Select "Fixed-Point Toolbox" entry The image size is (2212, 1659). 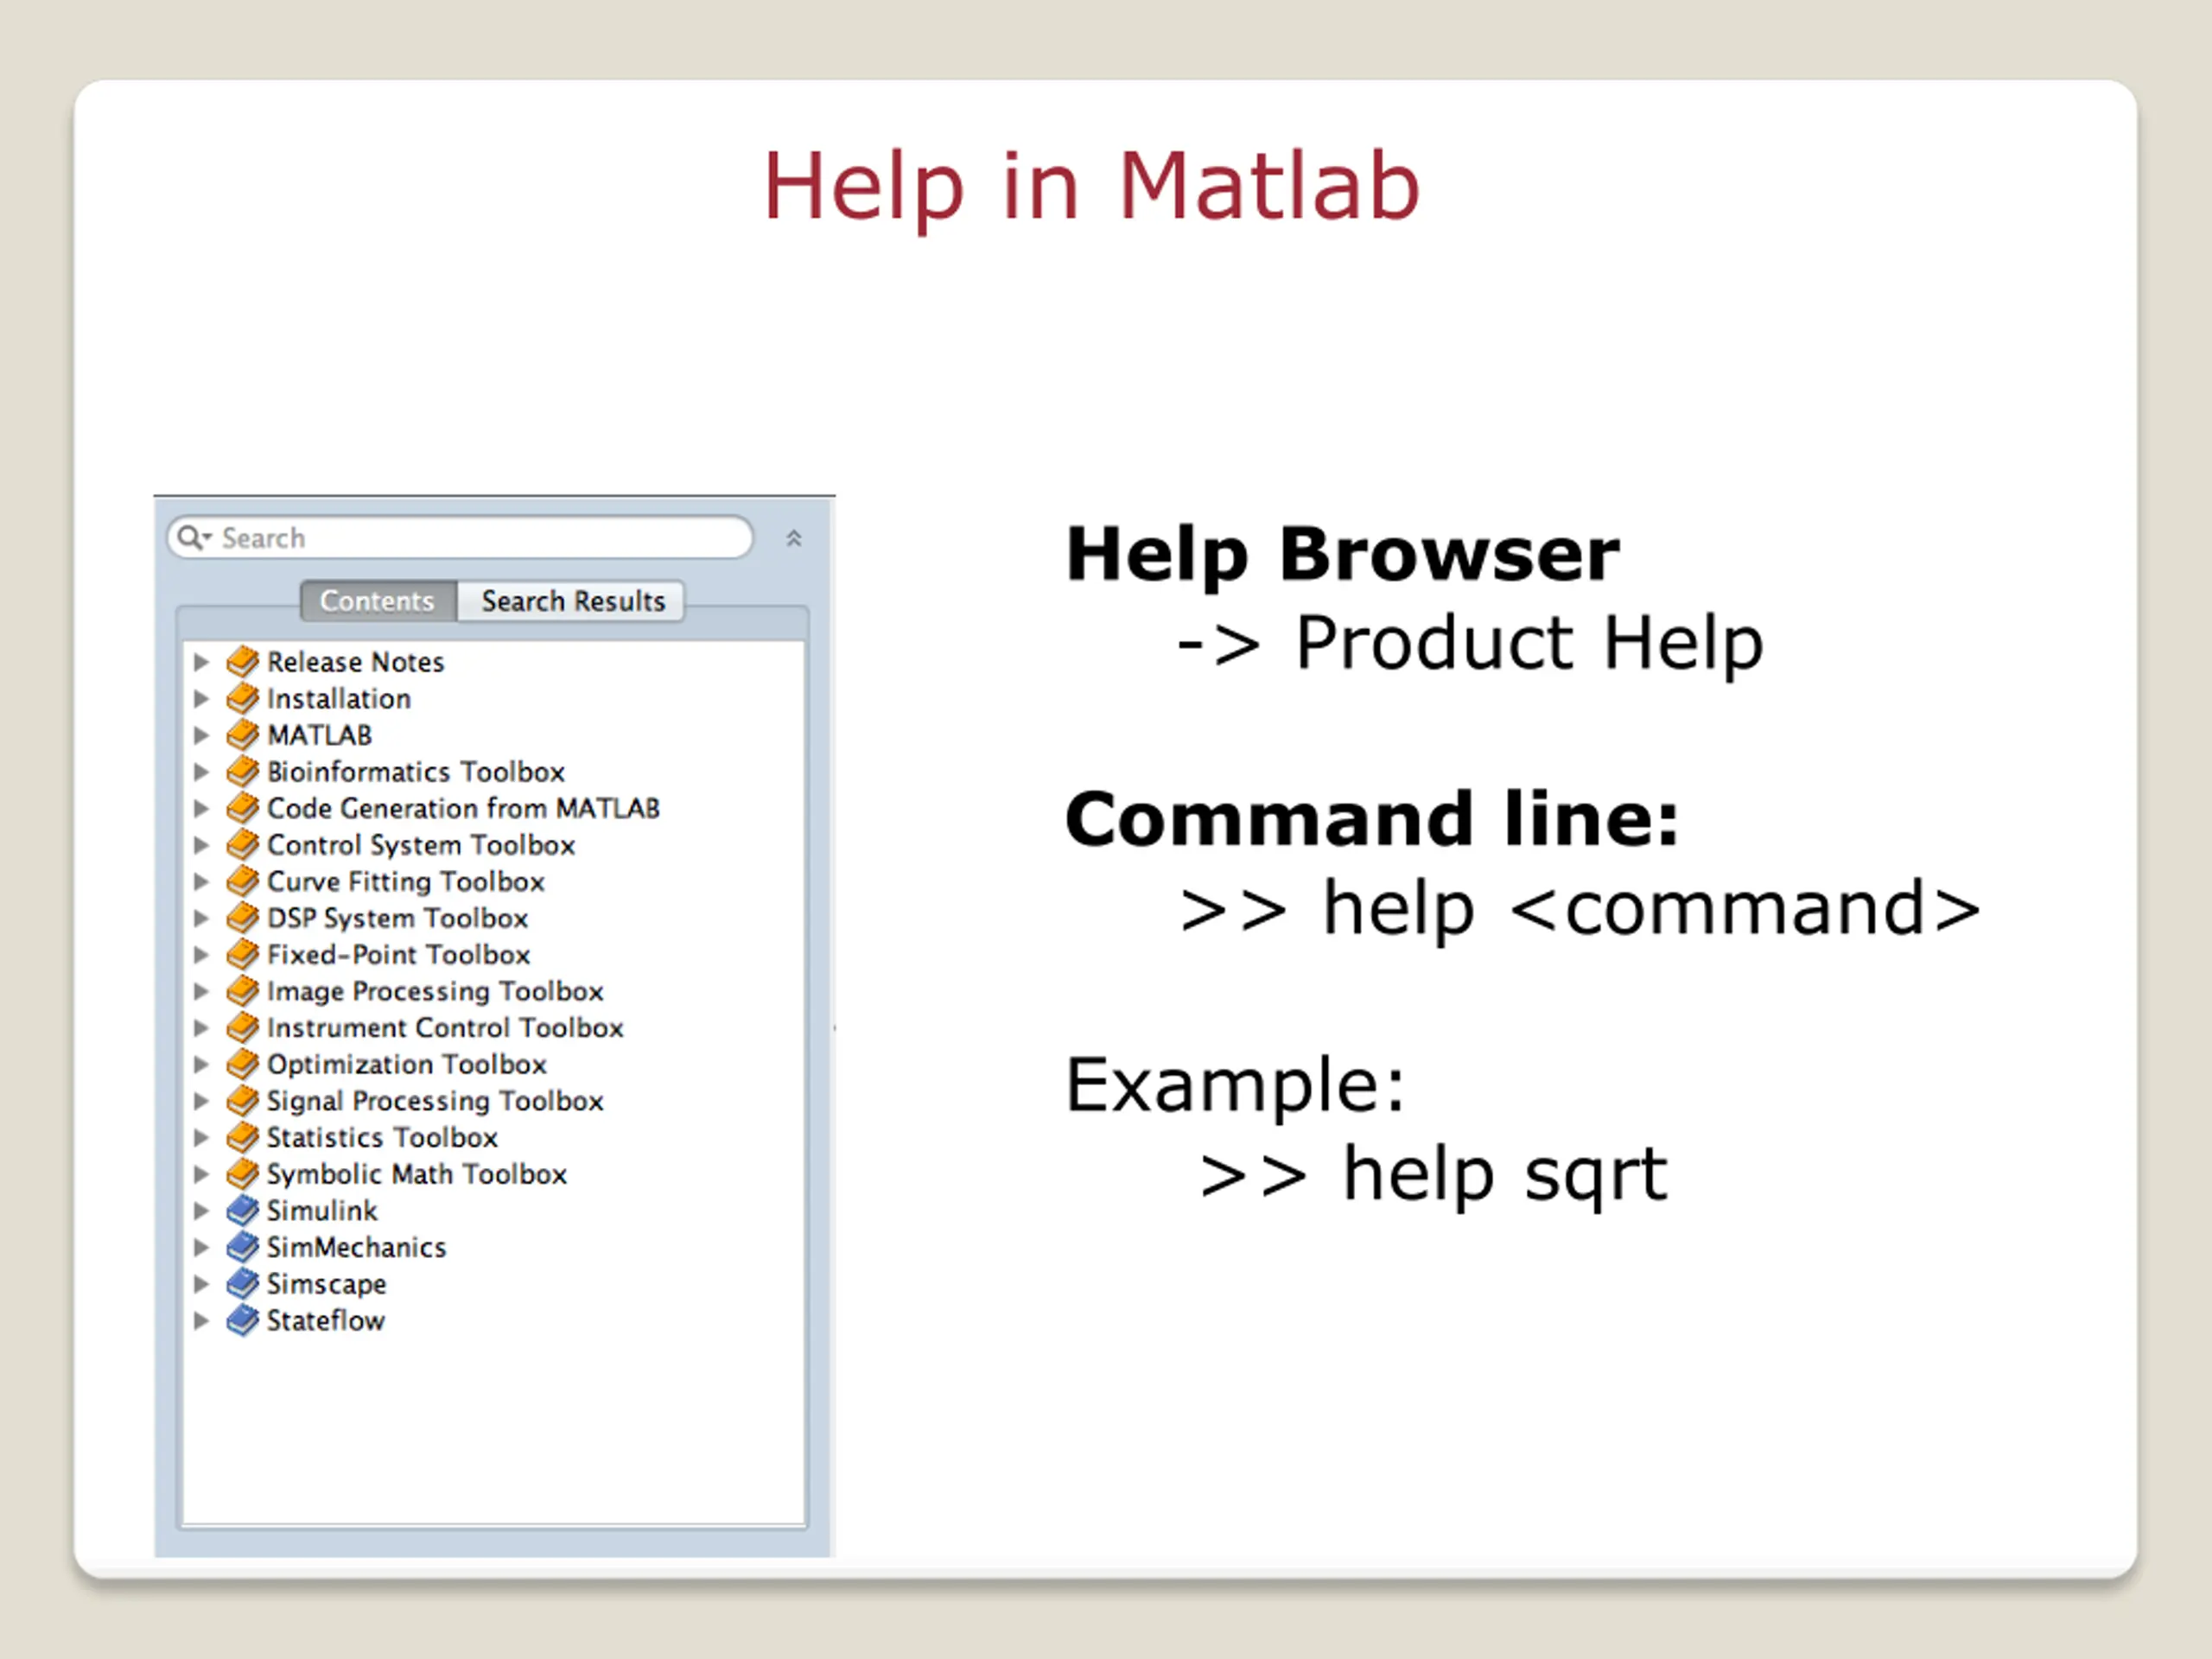tap(398, 955)
